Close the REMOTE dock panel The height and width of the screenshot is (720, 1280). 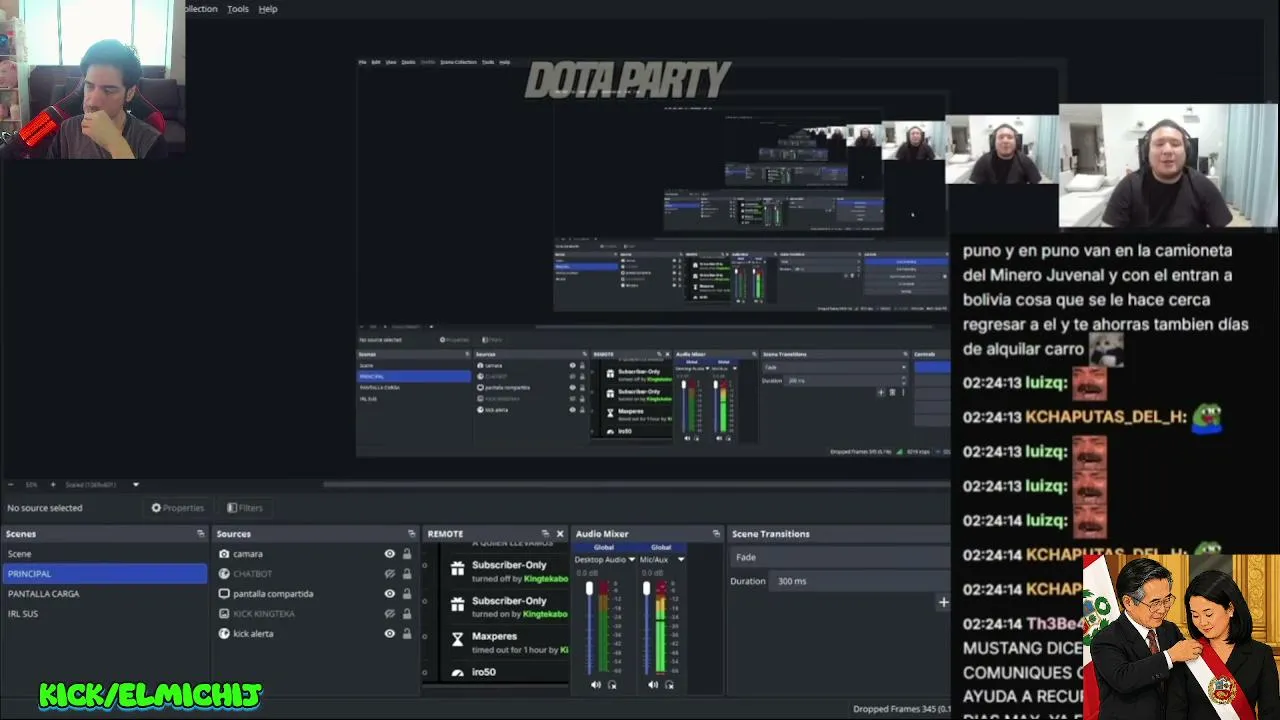pyautogui.click(x=560, y=534)
